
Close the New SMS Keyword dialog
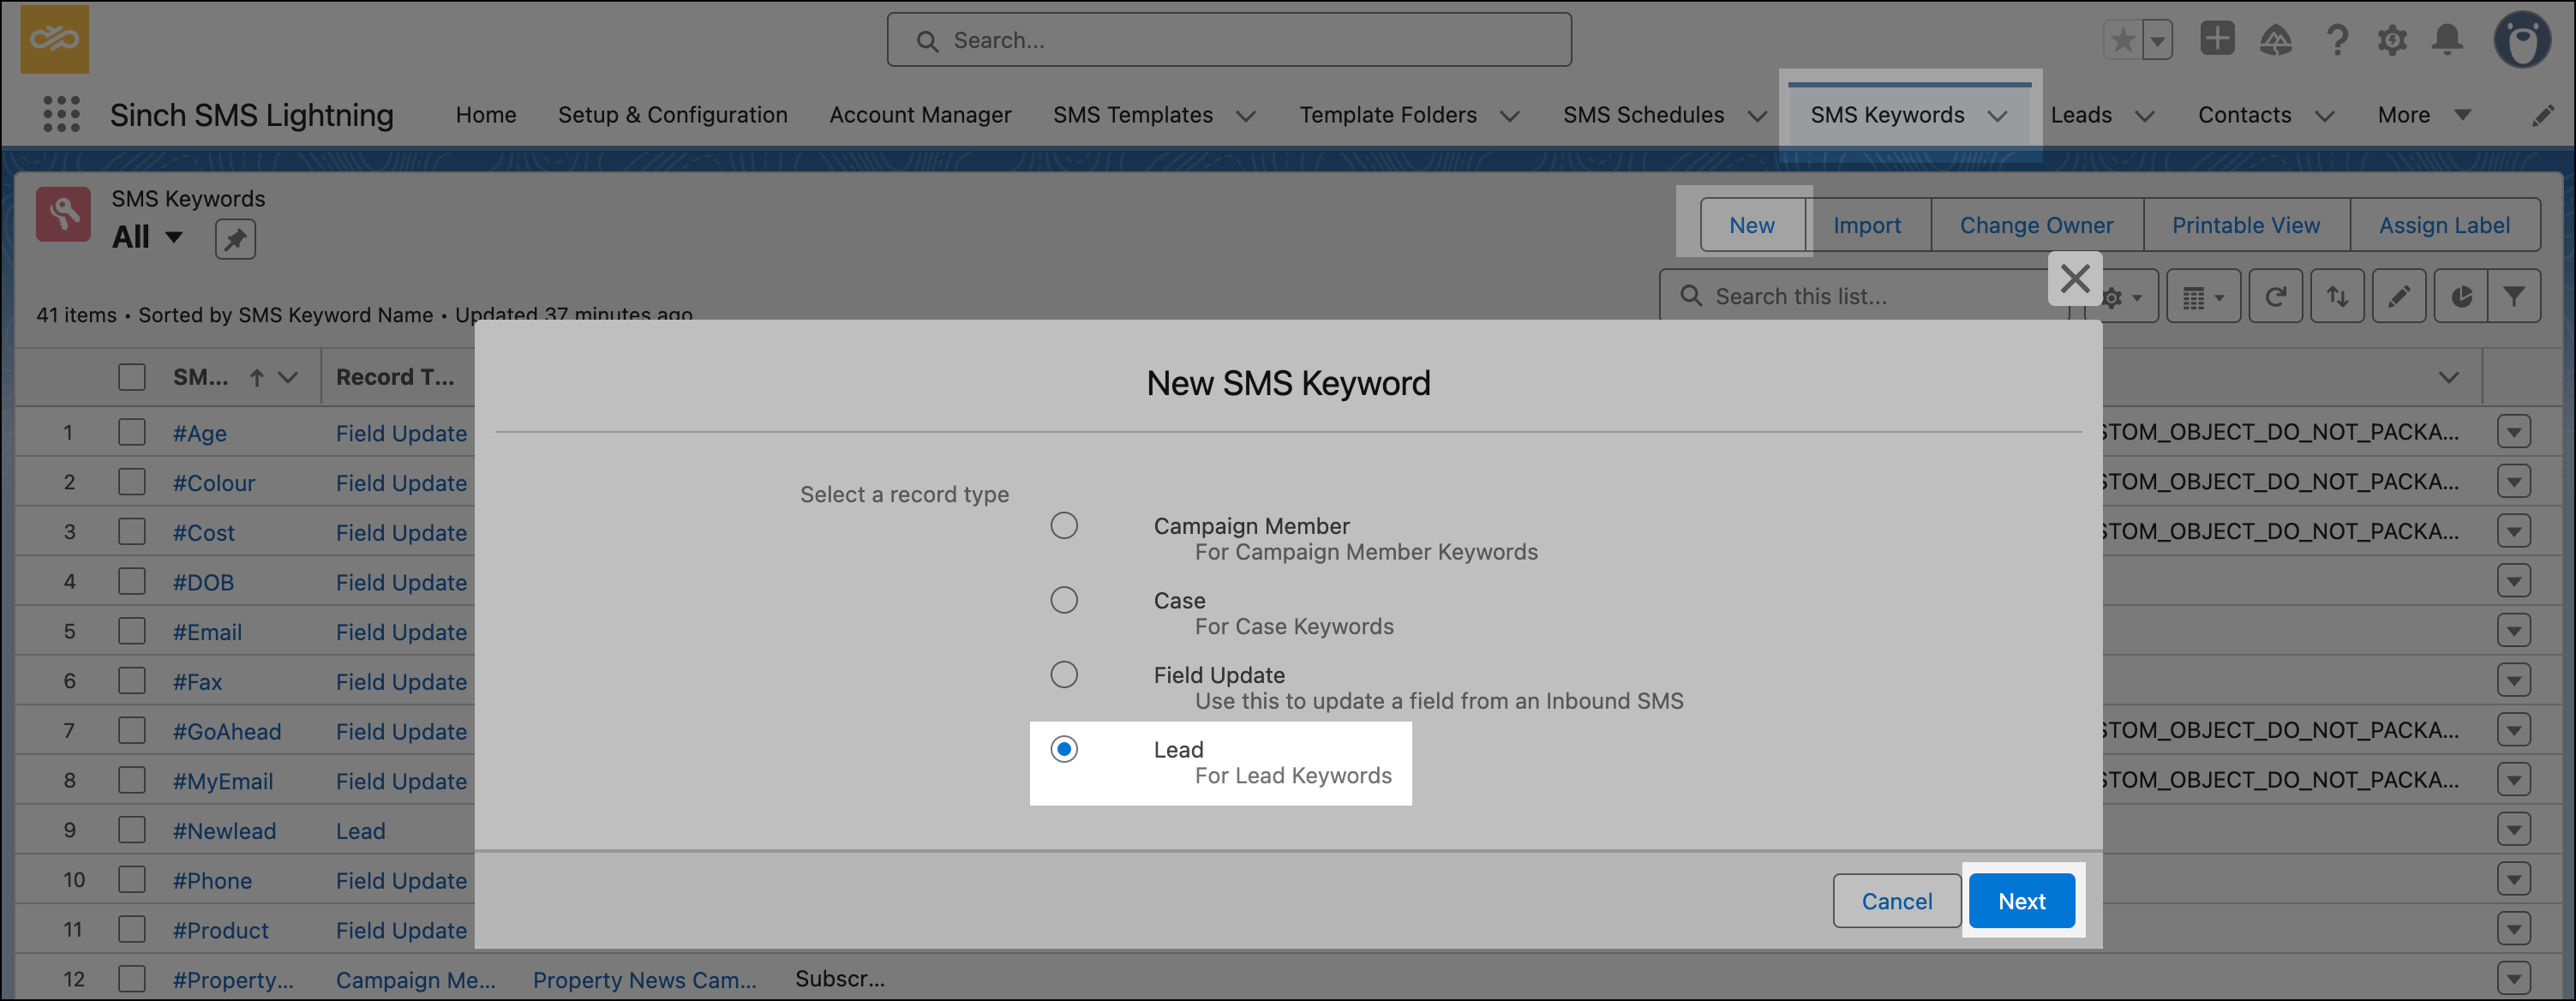[2075, 278]
